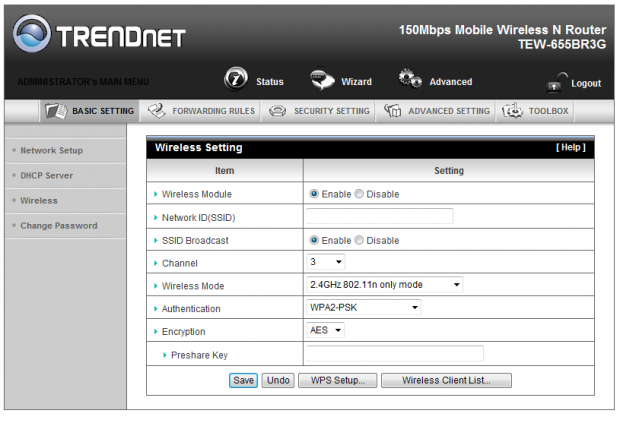The width and height of the screenshot is (620, 423).
Task: Select Enable for Wireless Module
Action: [x=314, y=194]
